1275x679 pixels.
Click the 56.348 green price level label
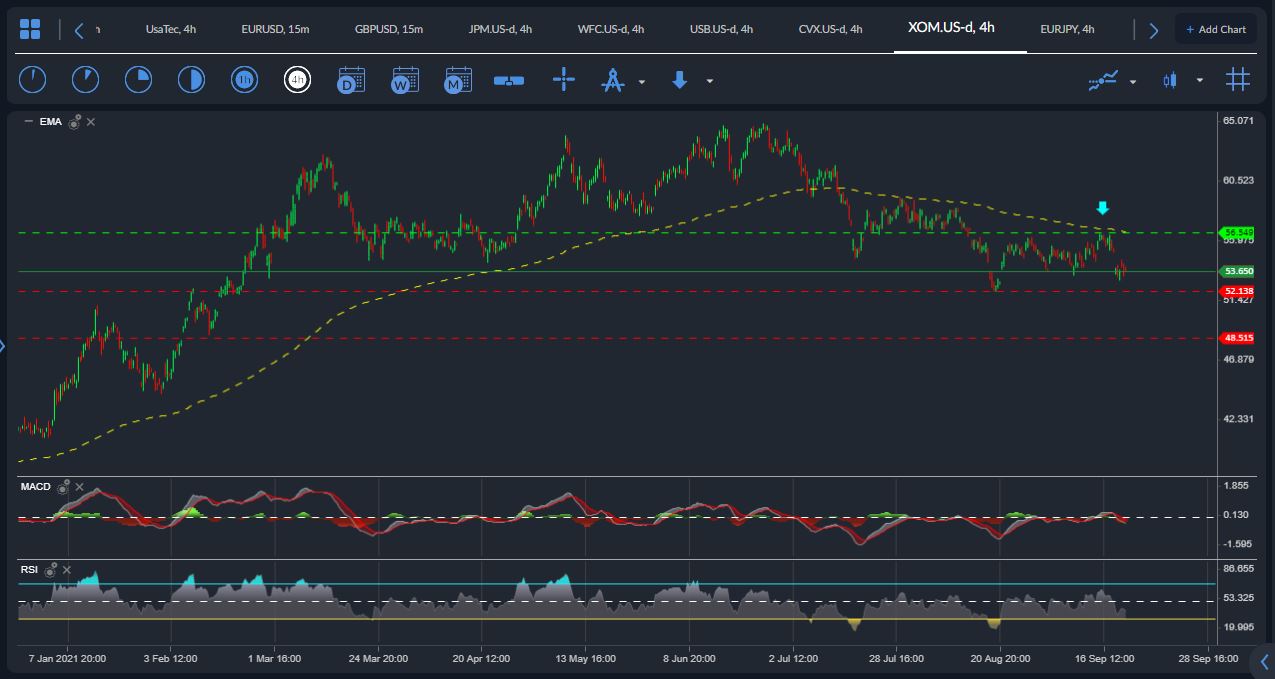(1237, 232)
